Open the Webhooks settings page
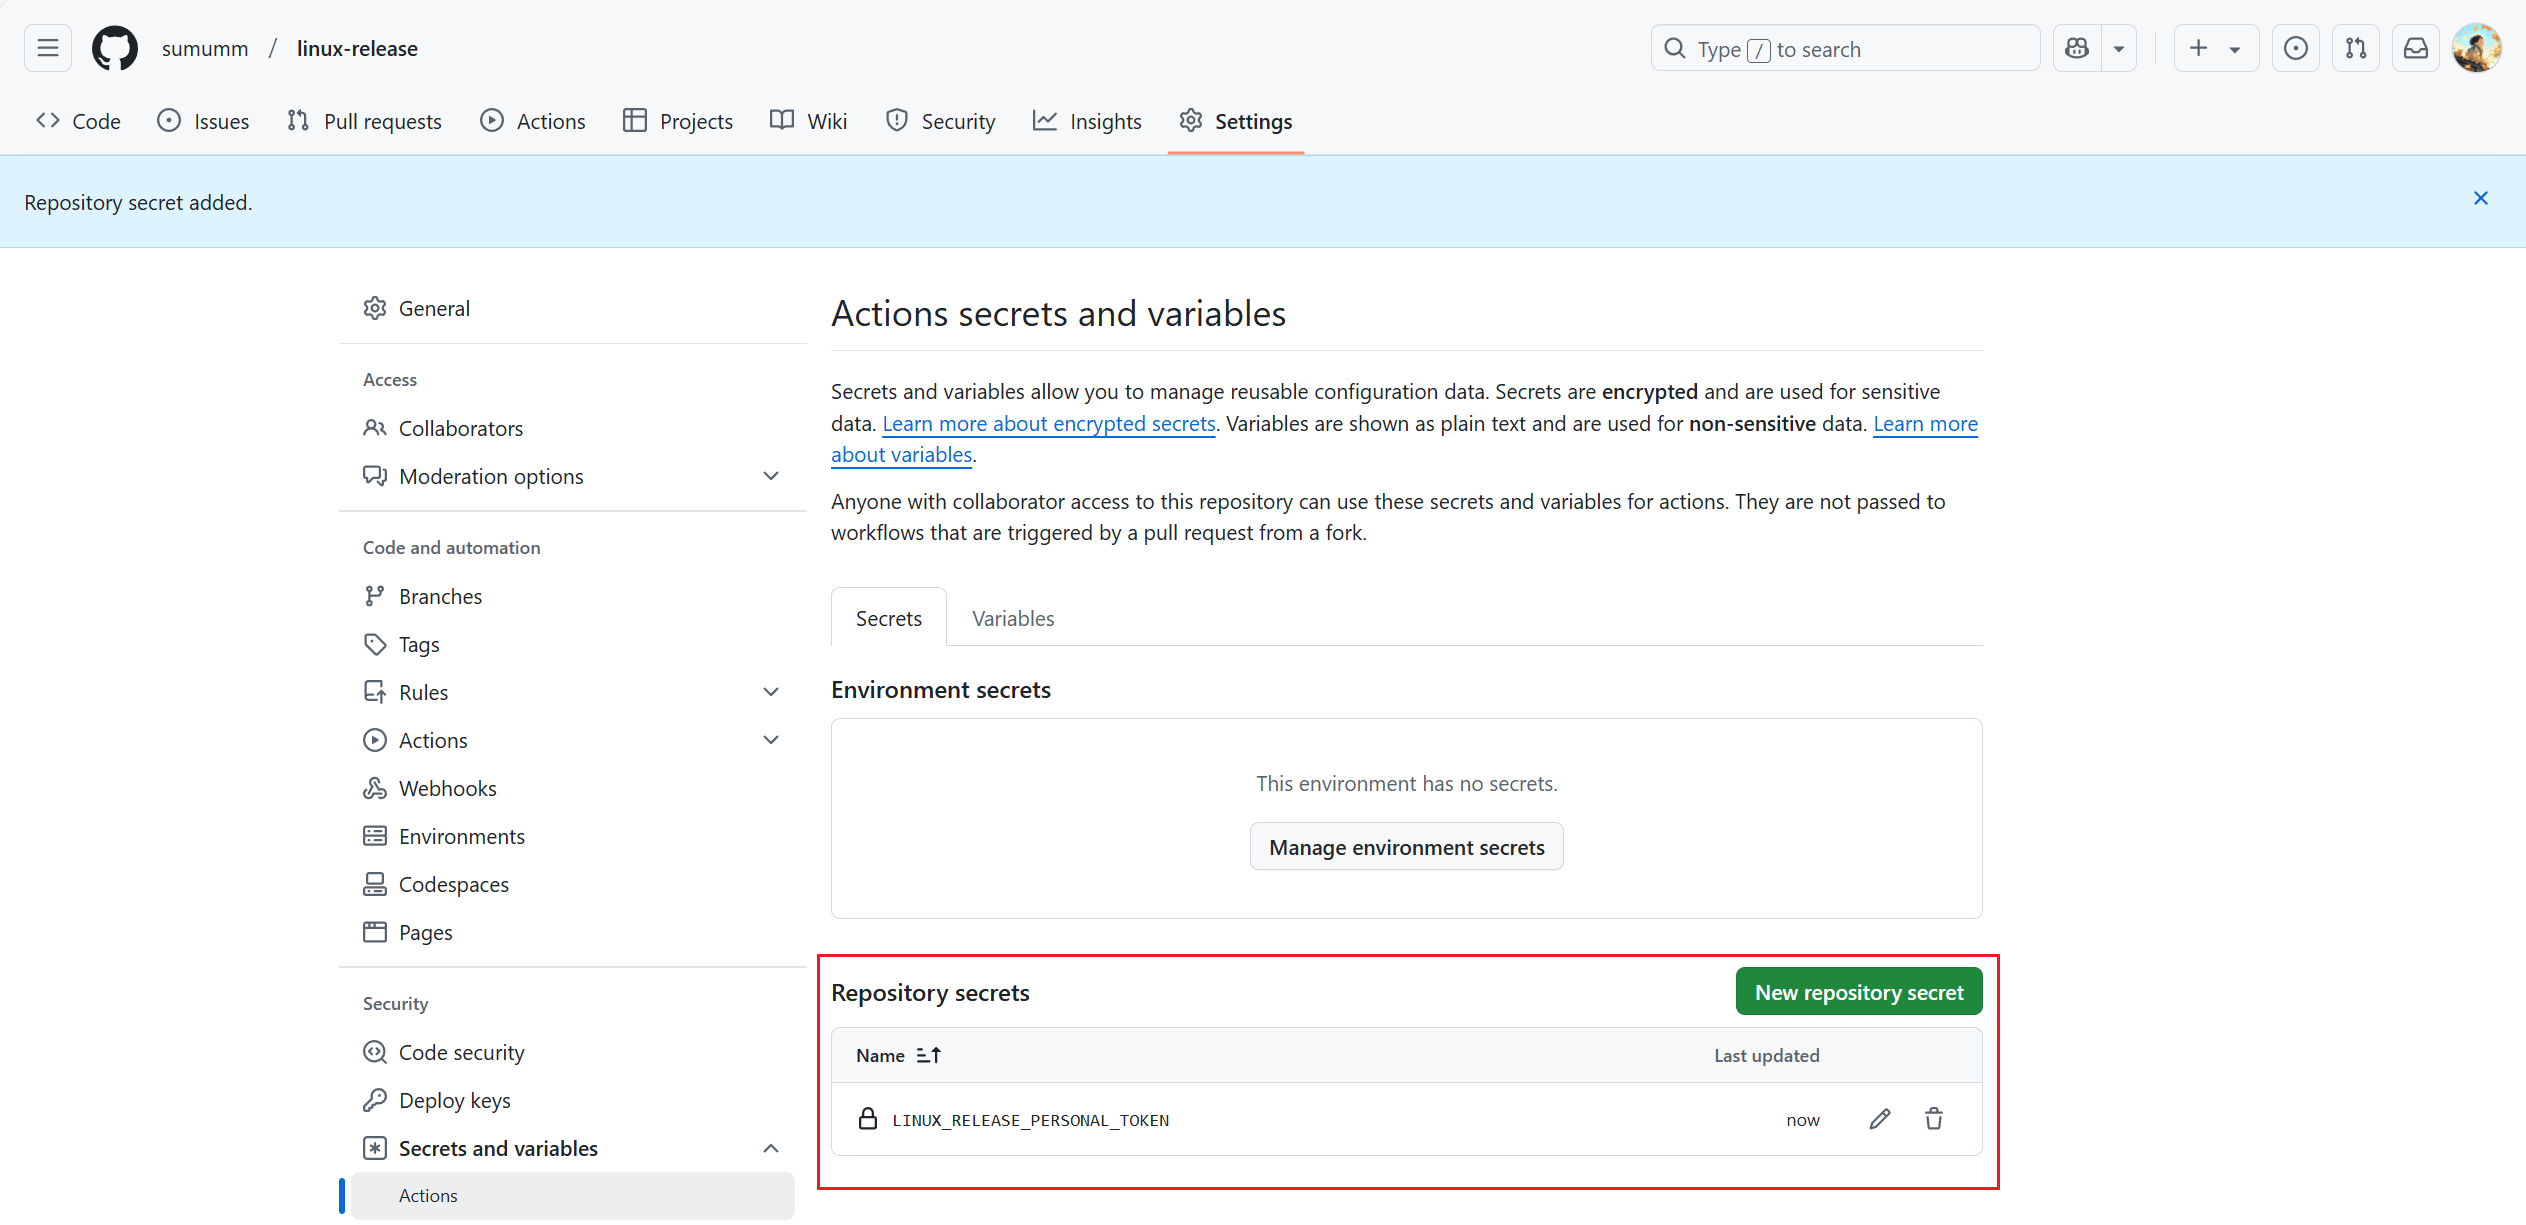The height and width of the screenshot is (1225, 2526). (x=447, y=788)
